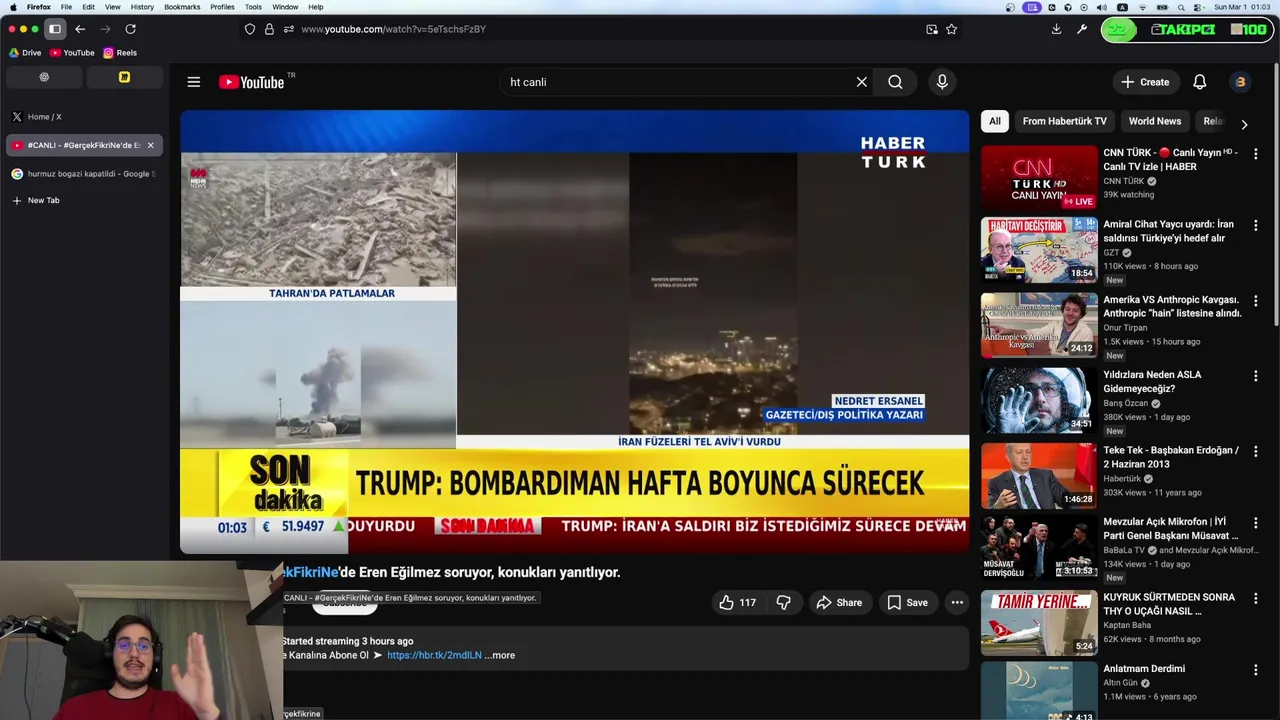
Task: Open Amiral Cihat Yaycı video title
Action: pos(1168,231)
